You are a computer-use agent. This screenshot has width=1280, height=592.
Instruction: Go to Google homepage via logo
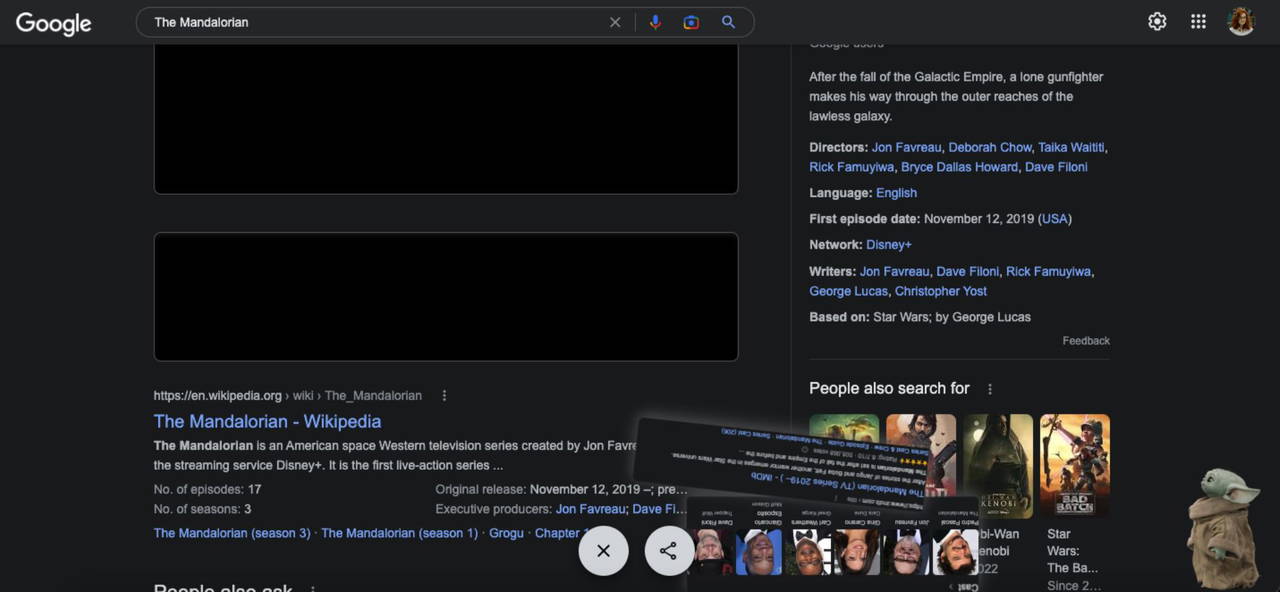pyautogui.click(x=54, y=23)
